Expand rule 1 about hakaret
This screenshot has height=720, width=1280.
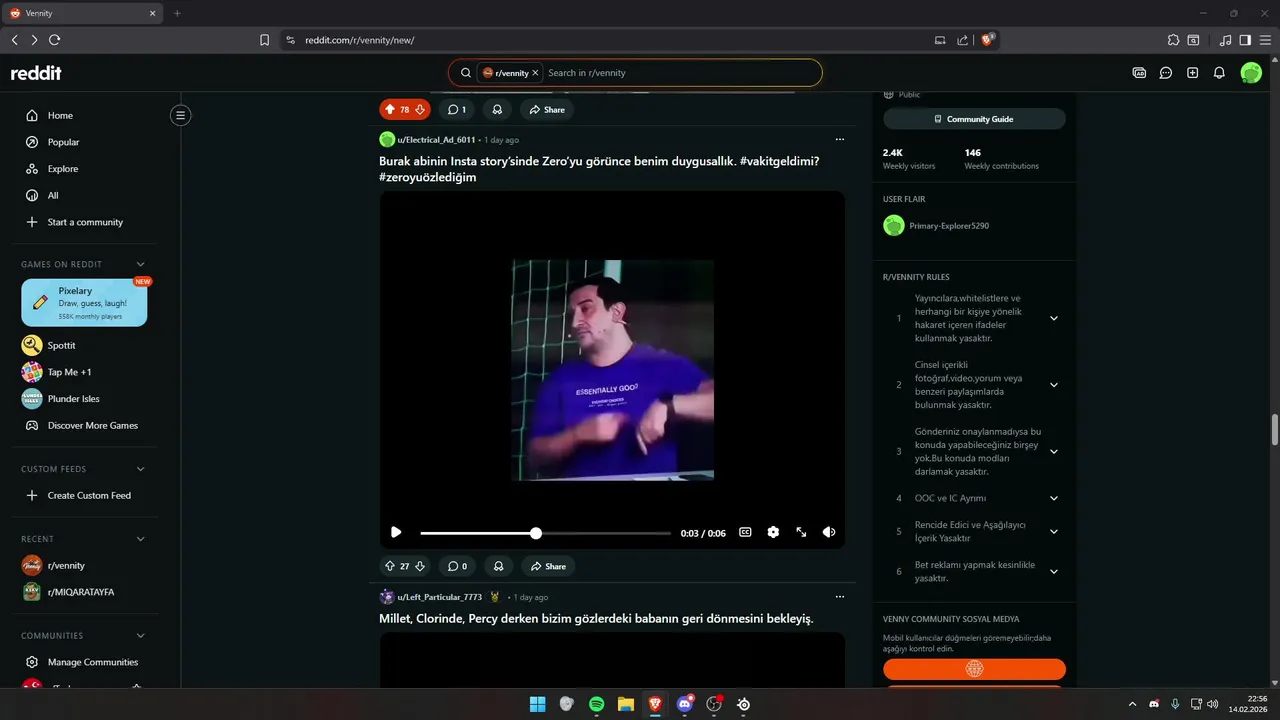pos(1054,318)
